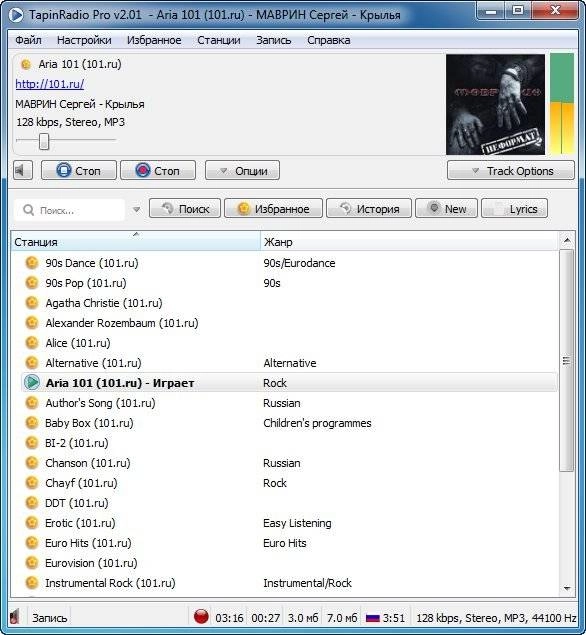Click the green play icon for Aria 101
The width and height of the screenshot is (586, 635).
pos(32,383)
